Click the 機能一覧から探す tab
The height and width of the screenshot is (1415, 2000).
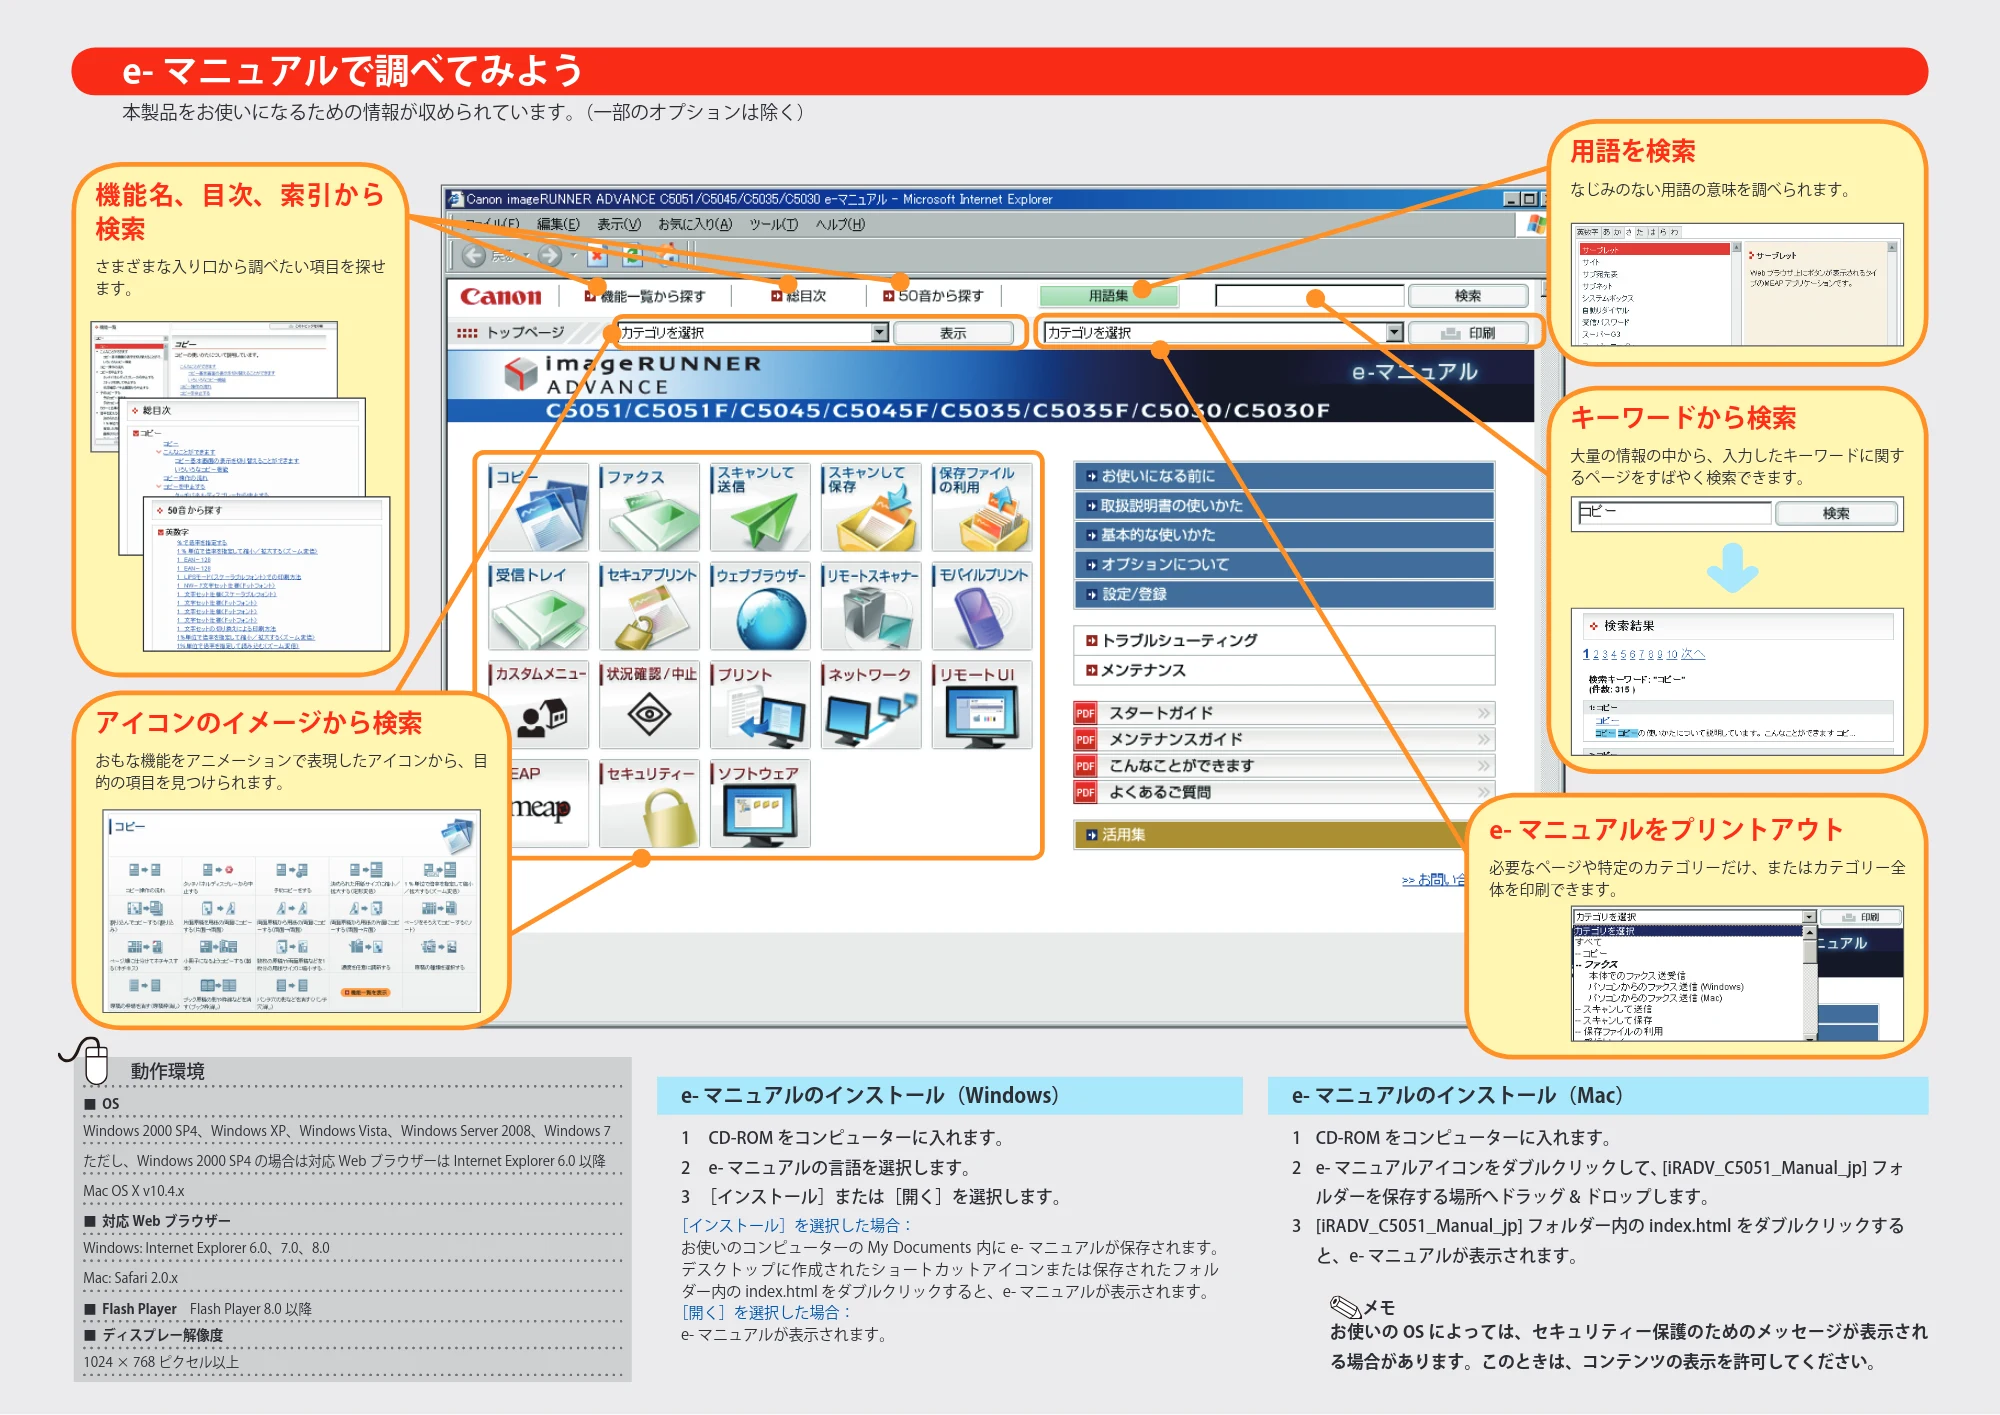645,296
